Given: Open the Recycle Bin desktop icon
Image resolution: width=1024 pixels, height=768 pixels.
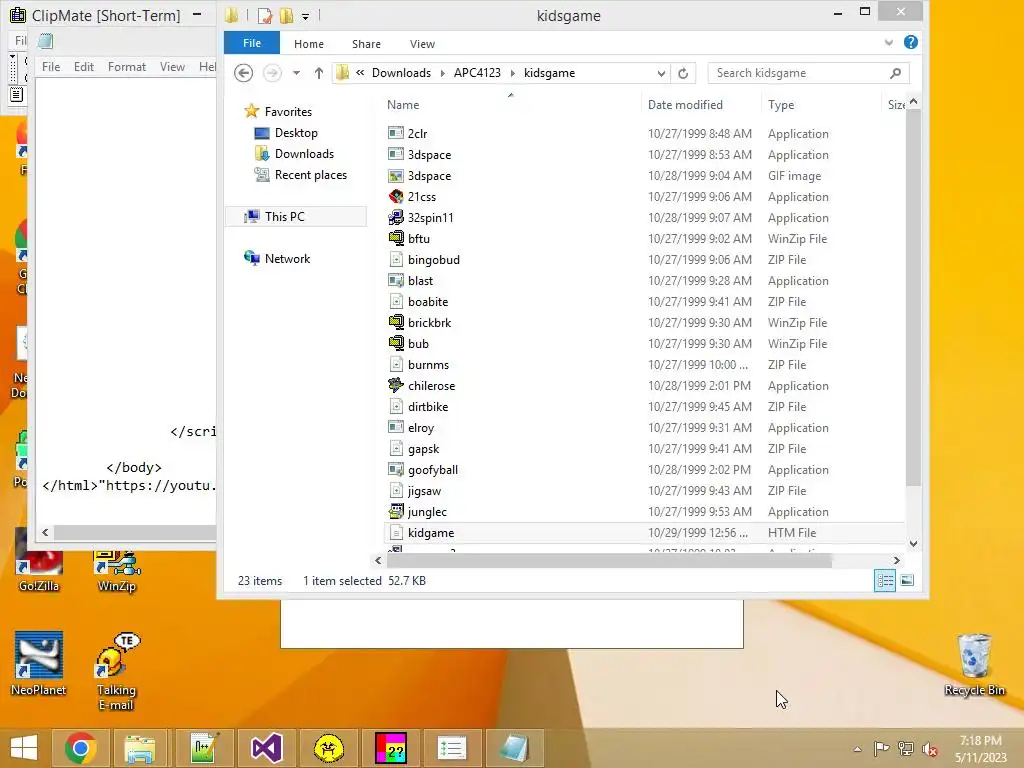Looking at the screenshot, I should (x=974, y=665).
